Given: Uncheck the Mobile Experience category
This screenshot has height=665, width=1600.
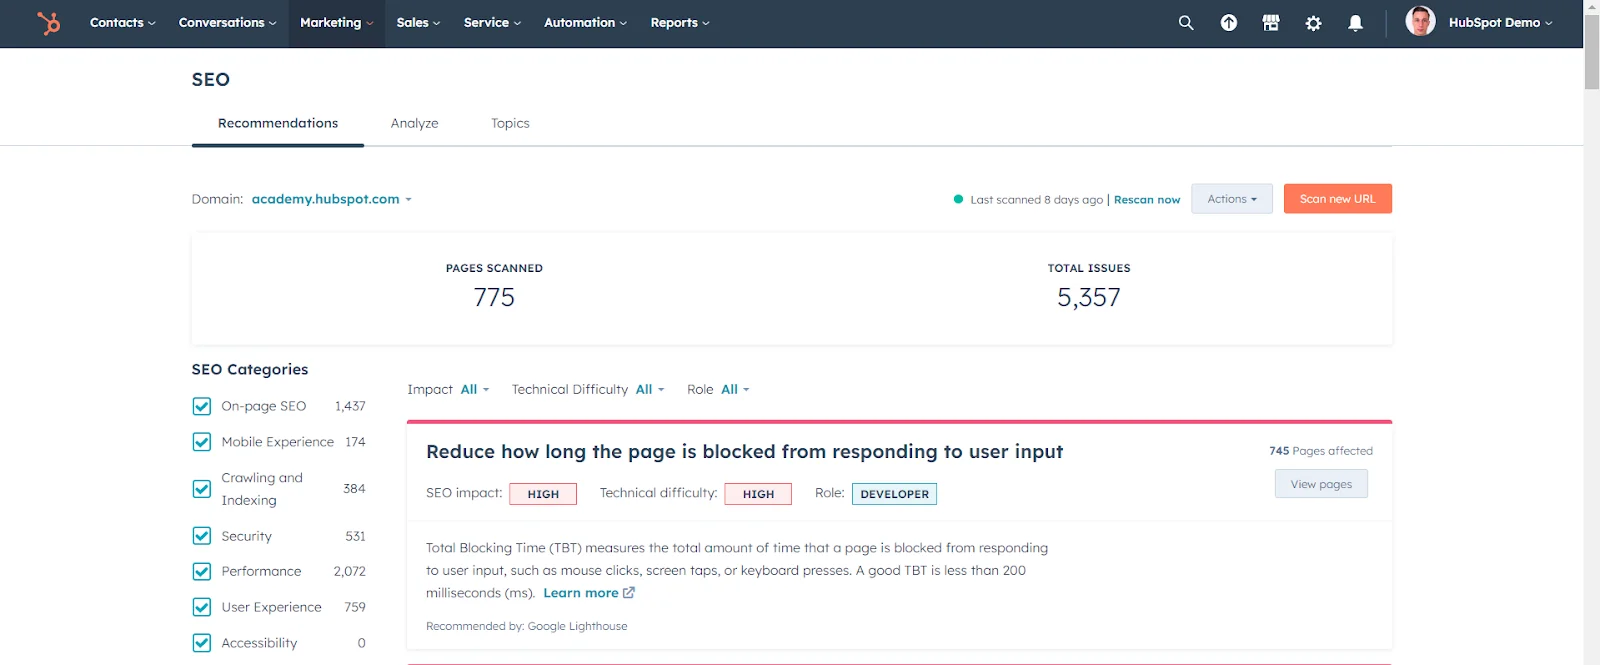Looking at the screenshot, I should coord(202,442).
